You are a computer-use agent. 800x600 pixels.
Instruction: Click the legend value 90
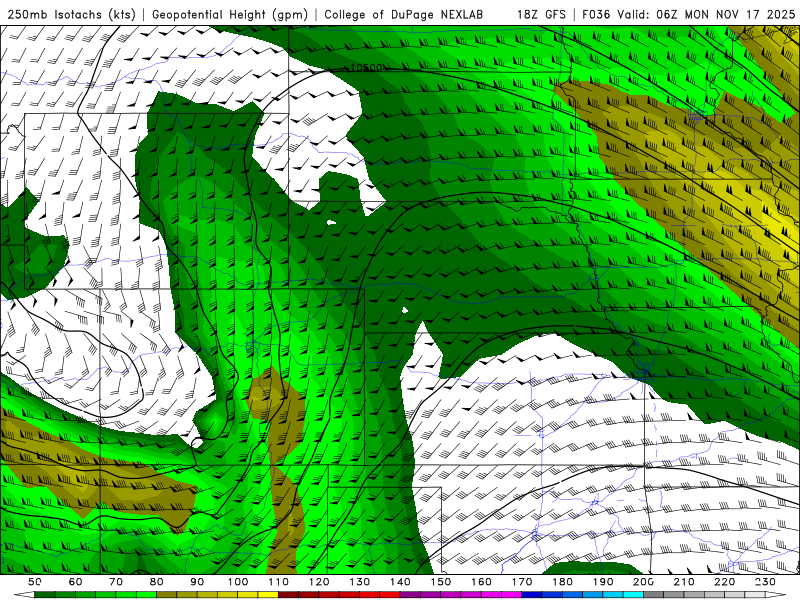[197, 582]
